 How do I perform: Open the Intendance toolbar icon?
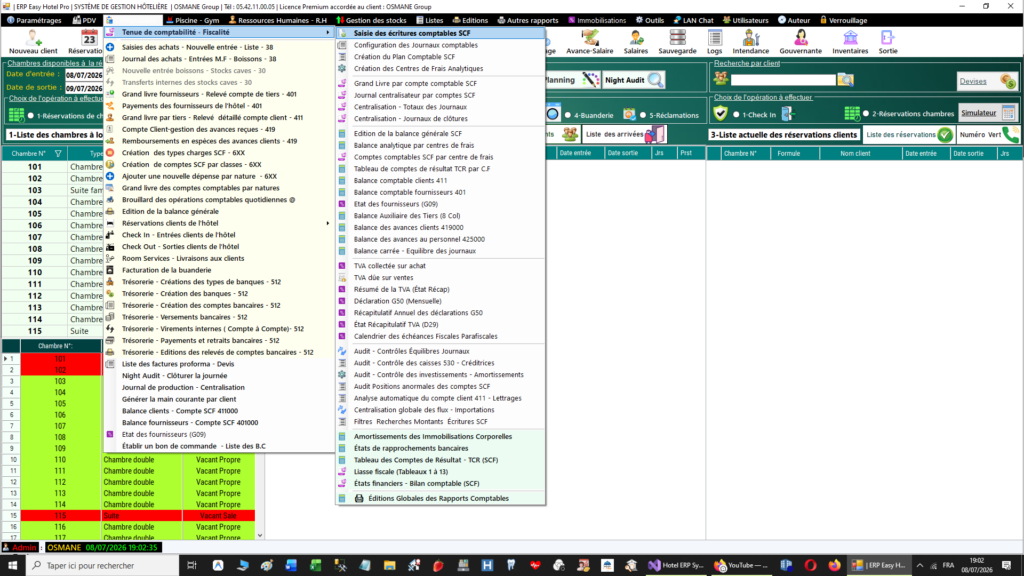[750, 42]
